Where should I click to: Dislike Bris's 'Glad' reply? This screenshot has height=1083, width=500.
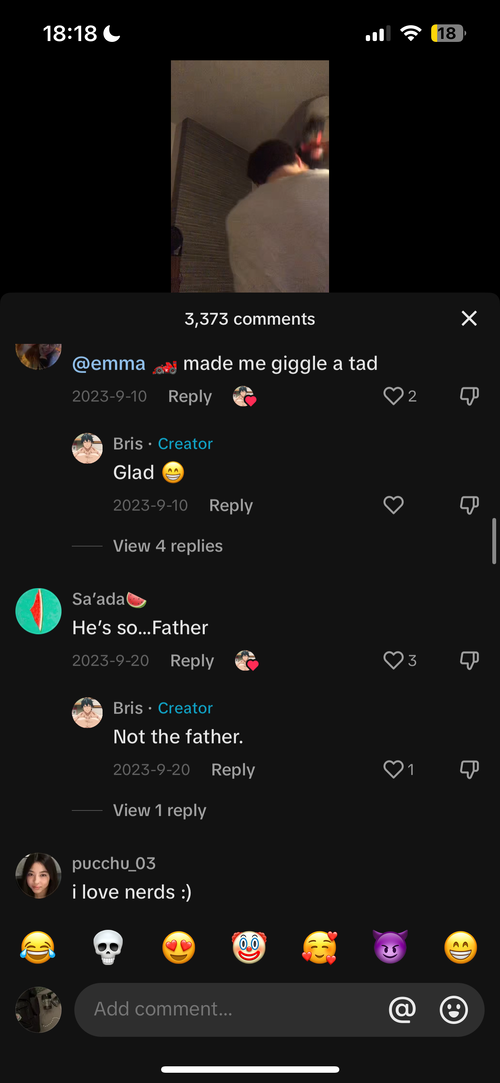coord(469,506)
